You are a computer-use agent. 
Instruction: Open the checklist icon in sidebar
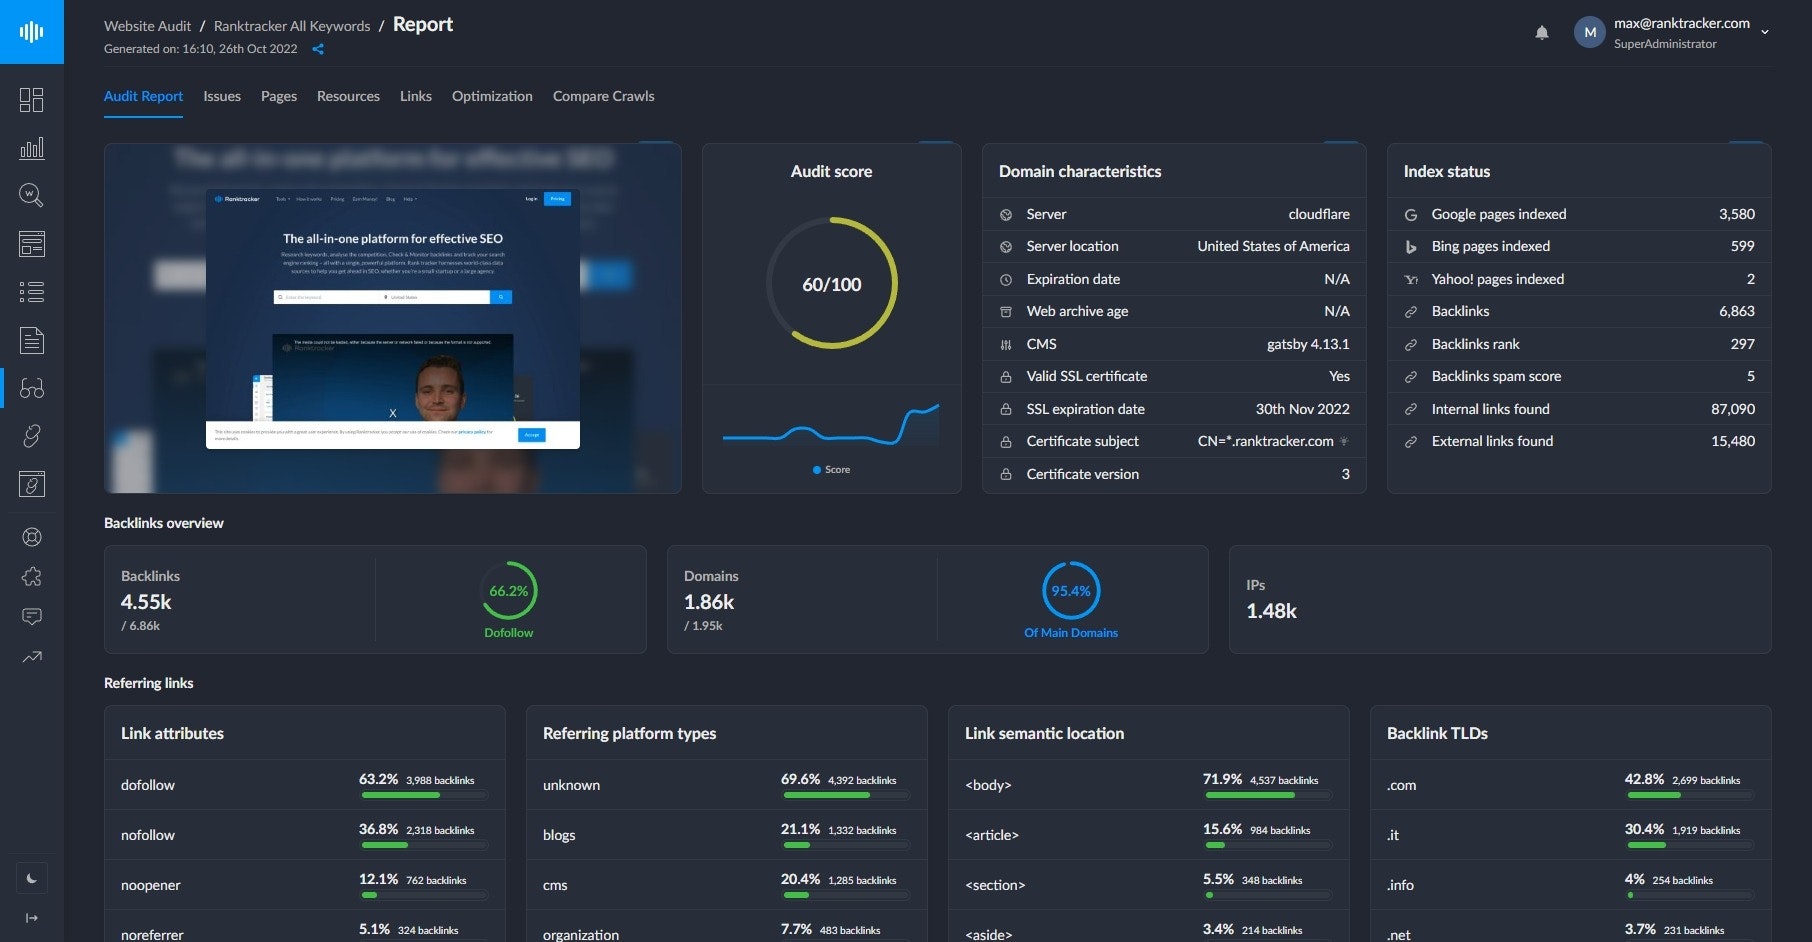(32, 292)
